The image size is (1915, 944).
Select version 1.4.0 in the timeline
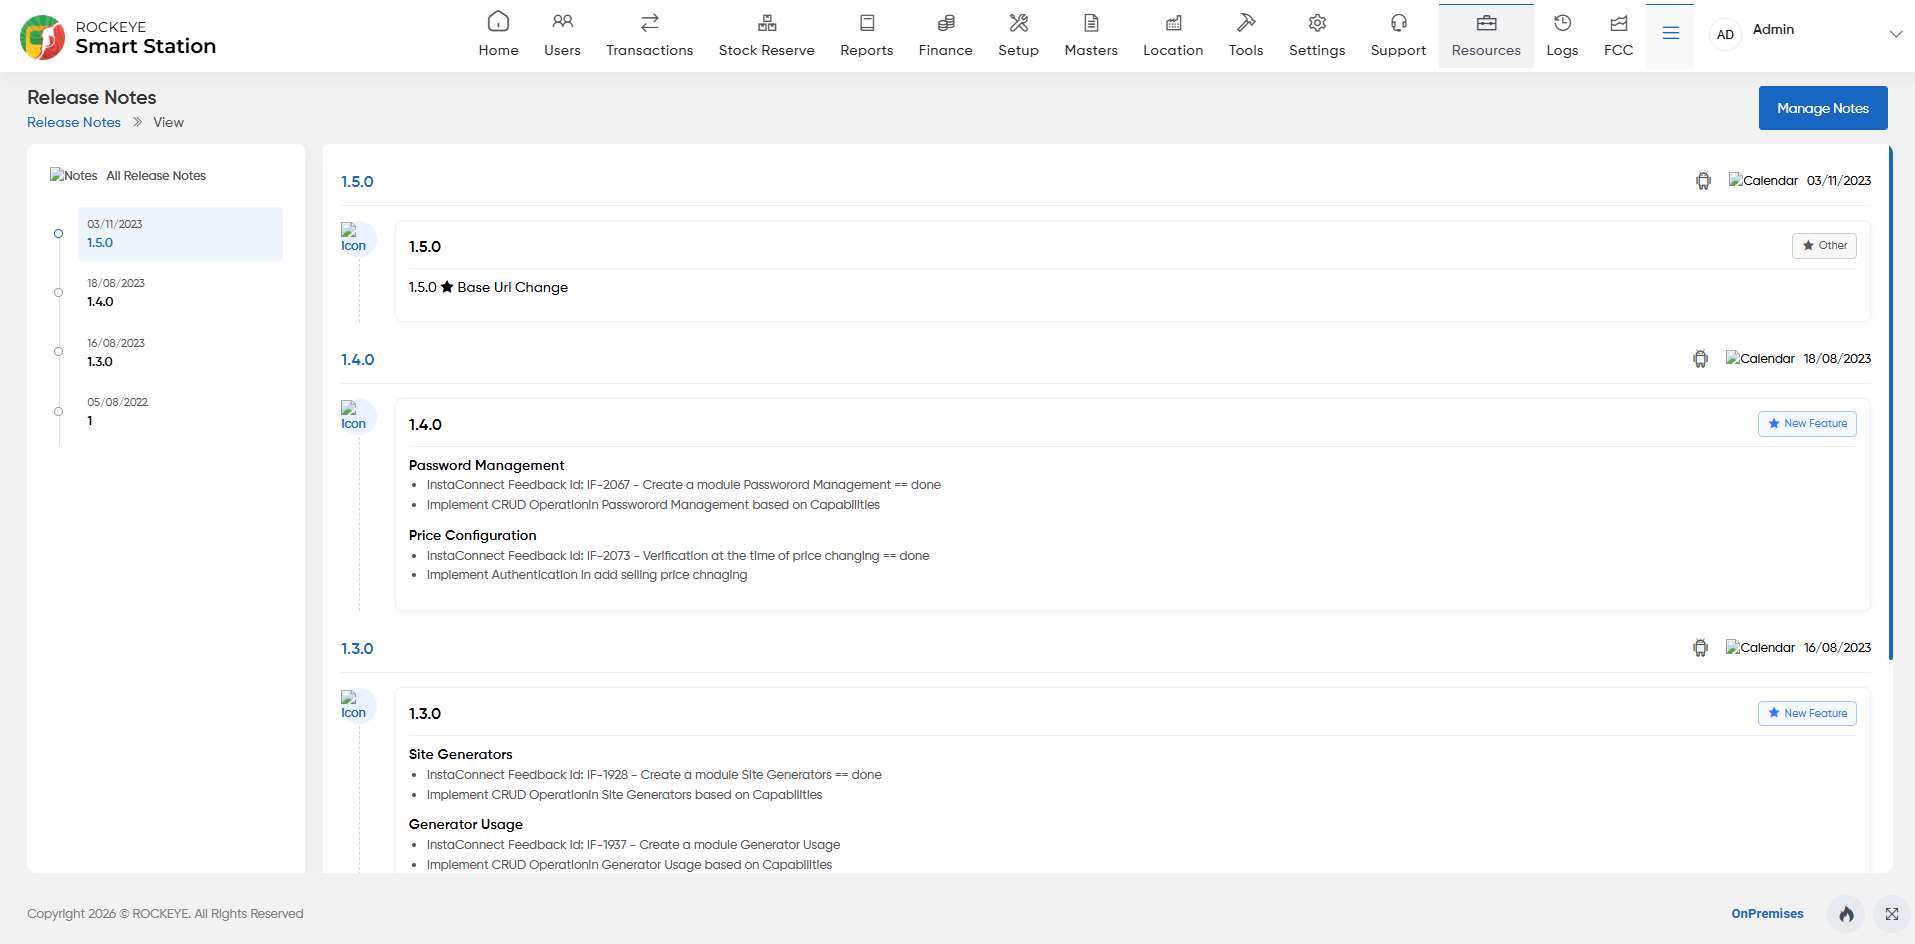pyautogui.click(x=180, y=293)
